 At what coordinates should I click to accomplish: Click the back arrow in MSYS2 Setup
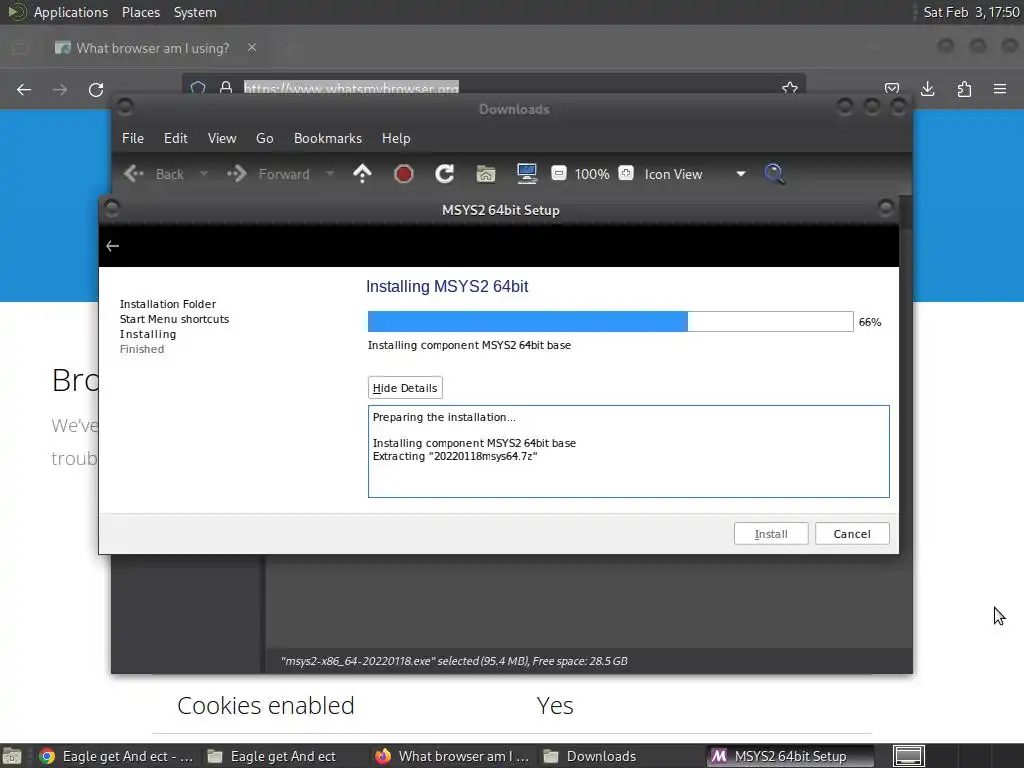click(x=112, y=246)
